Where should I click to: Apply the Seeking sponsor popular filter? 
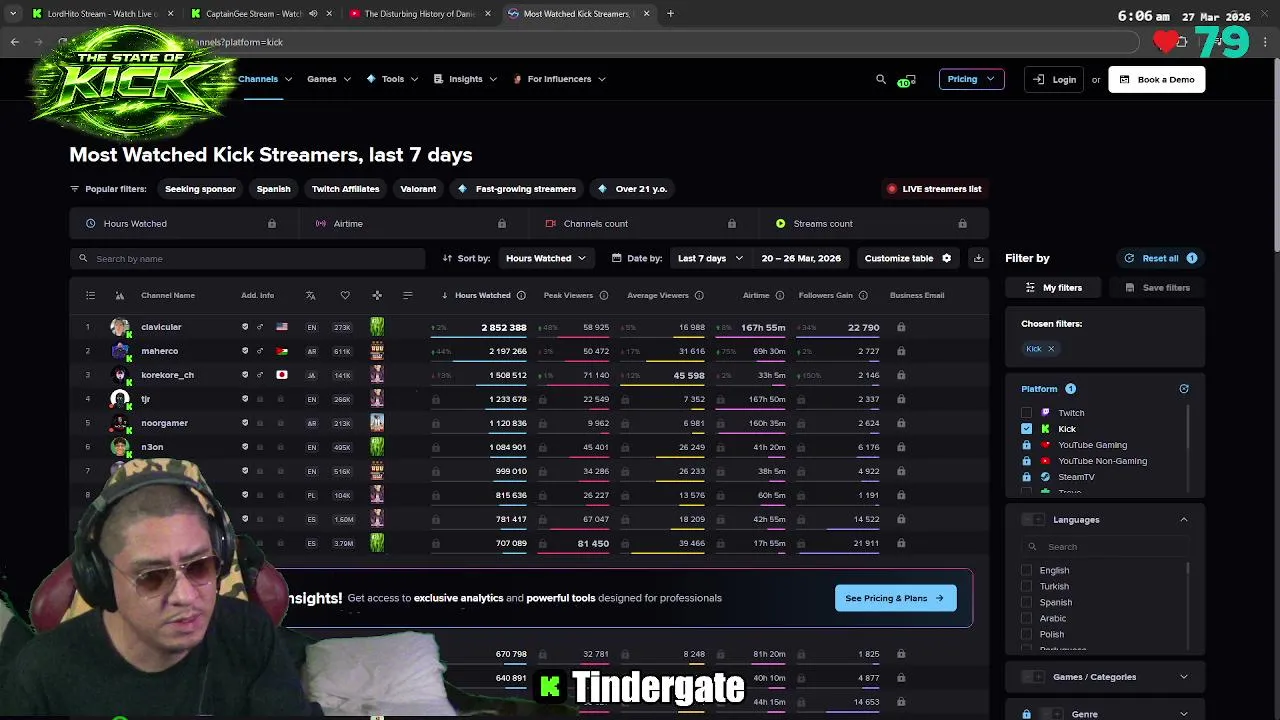(x=200, y=189)
